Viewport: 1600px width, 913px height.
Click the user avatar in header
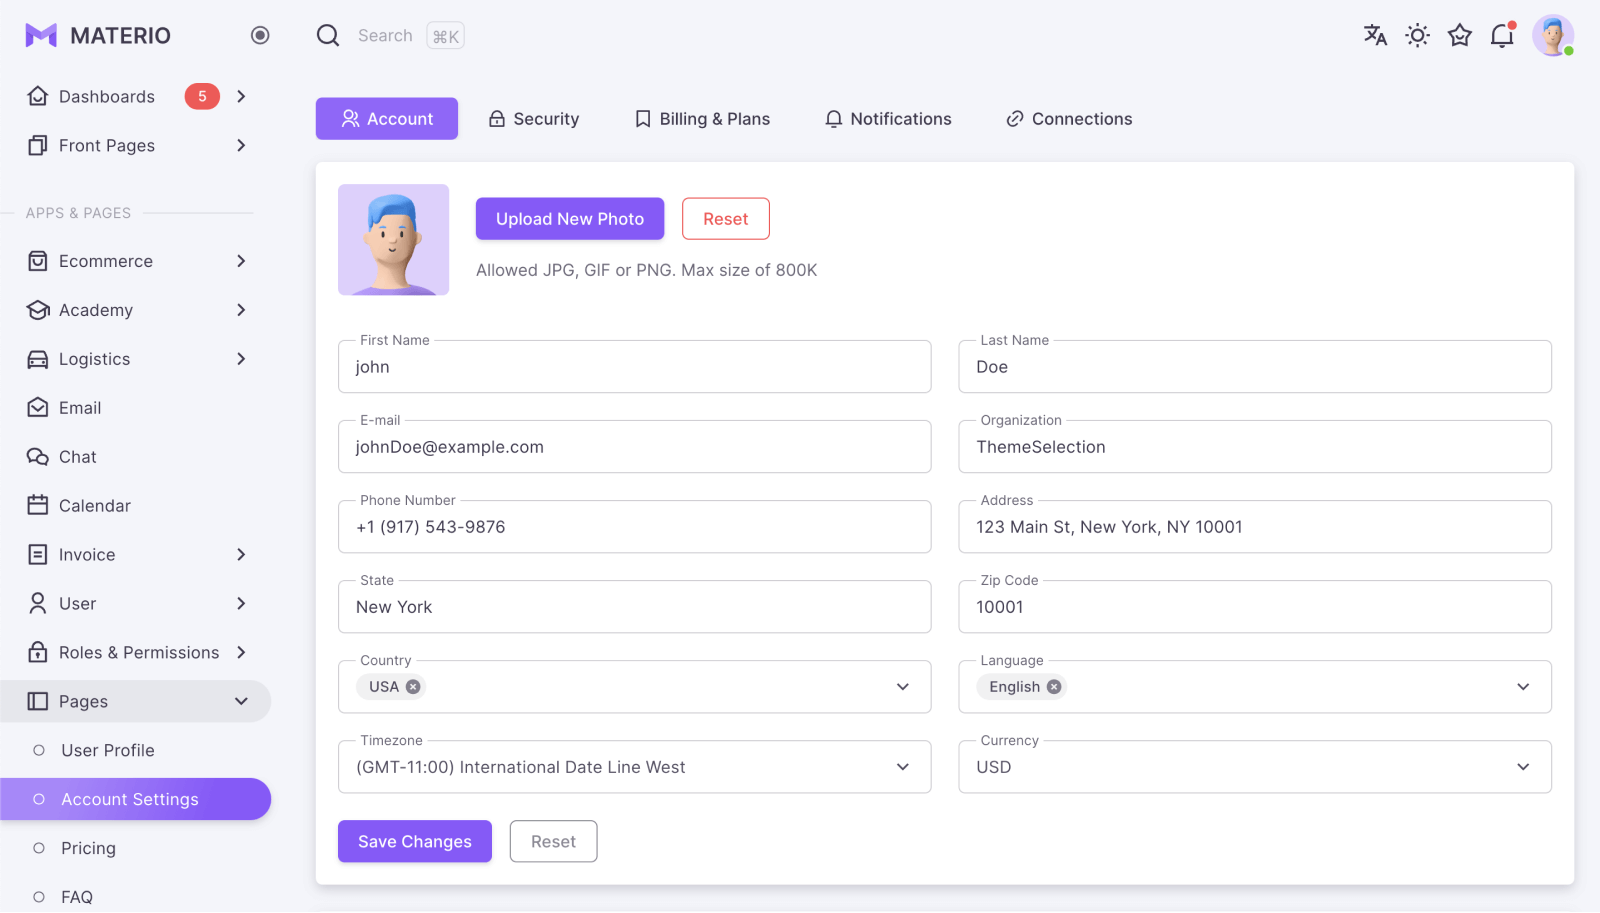1553,35
